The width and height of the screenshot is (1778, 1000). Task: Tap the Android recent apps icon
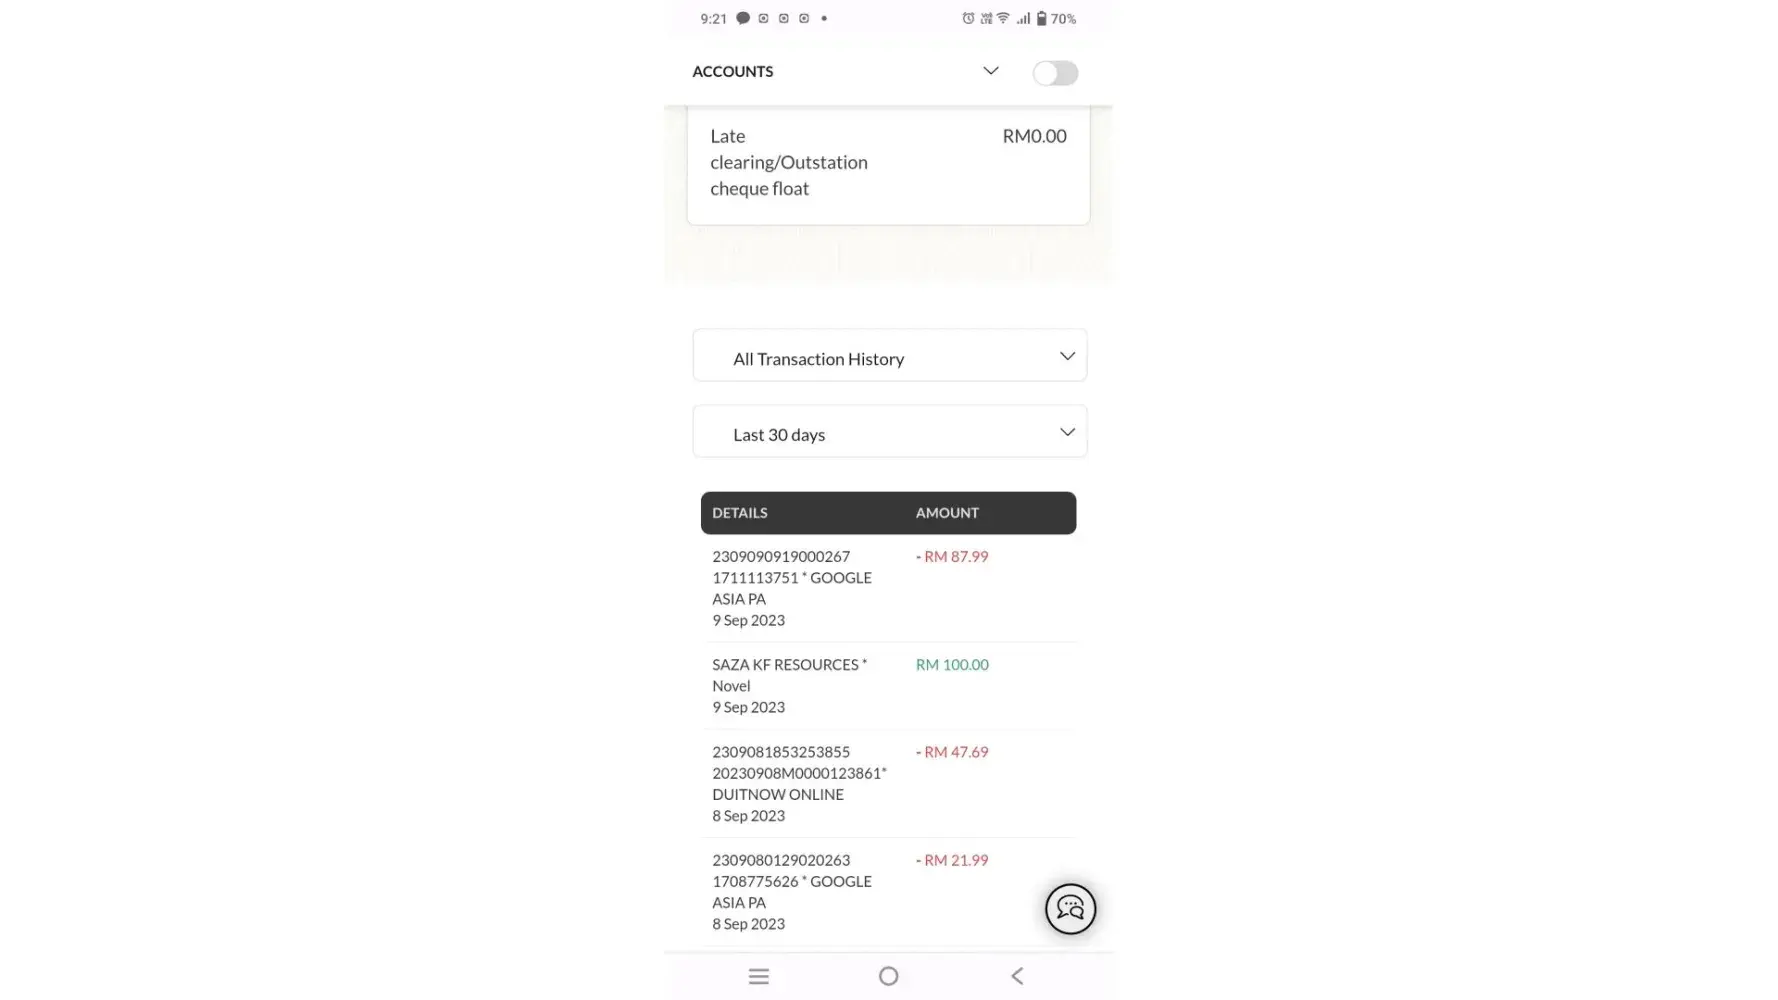click(759, 976)
